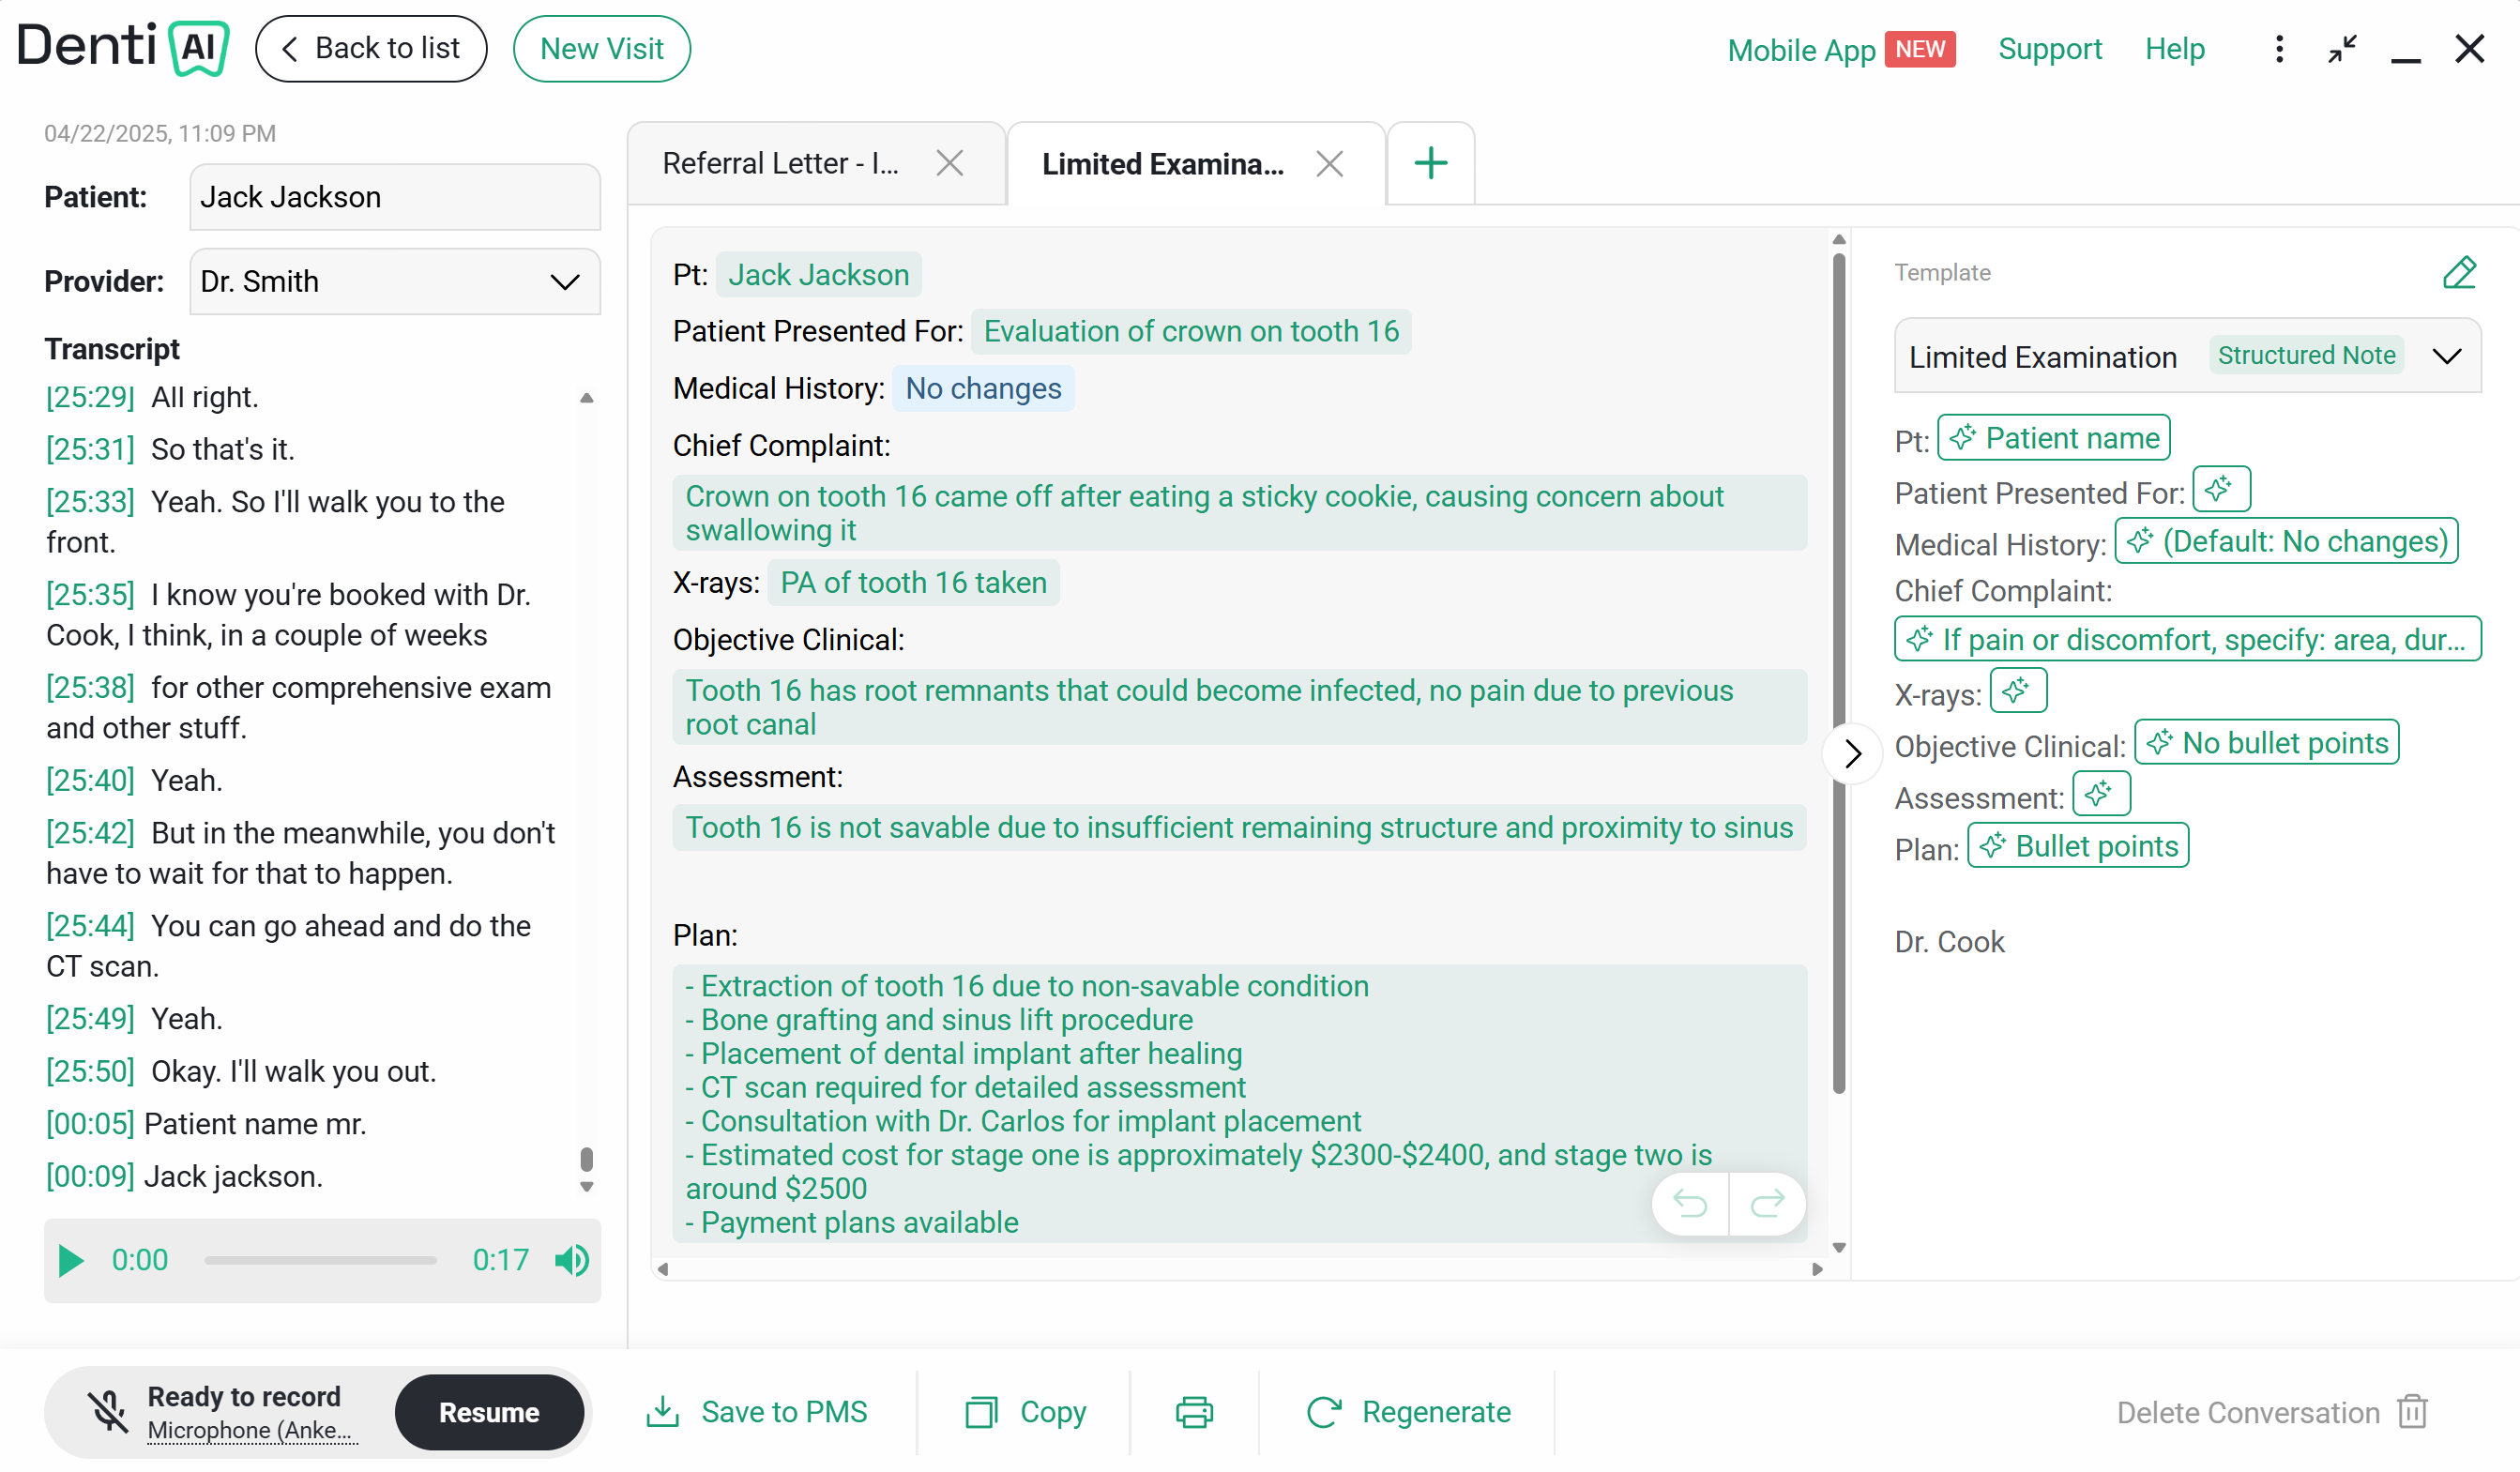
Task: Expand the Limited Examination template dropdown
Action: [x=2446, y=356]
